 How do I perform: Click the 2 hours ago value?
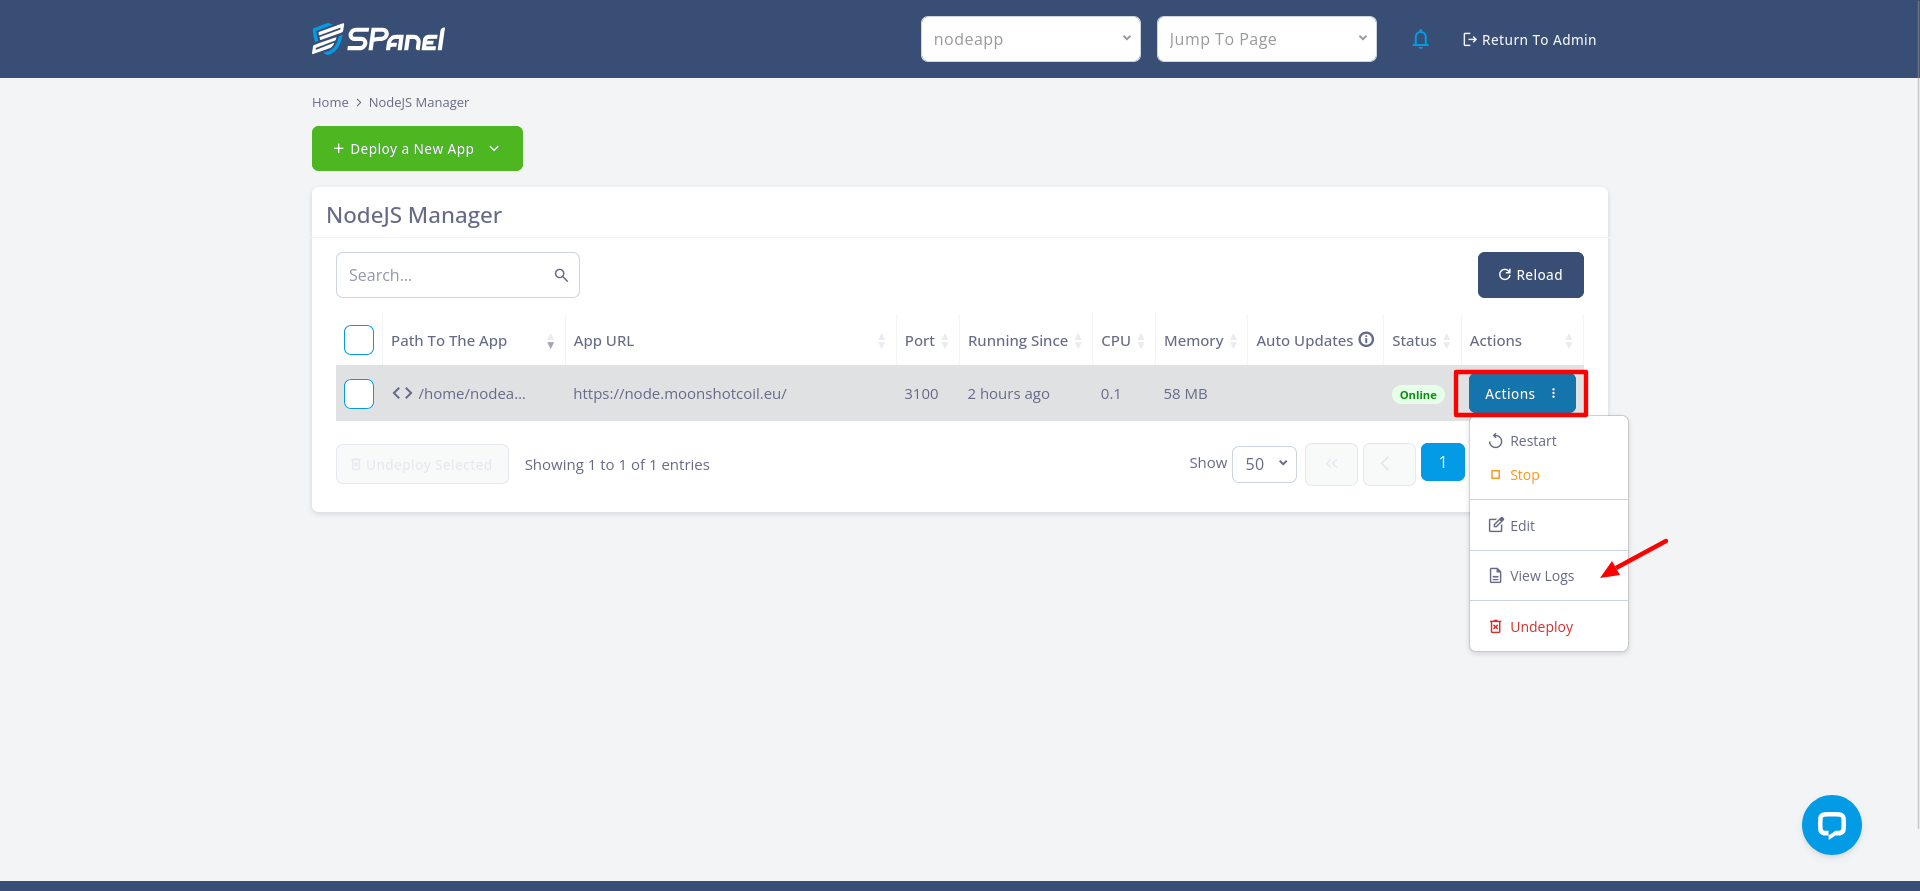click(x=1008, y=394)
